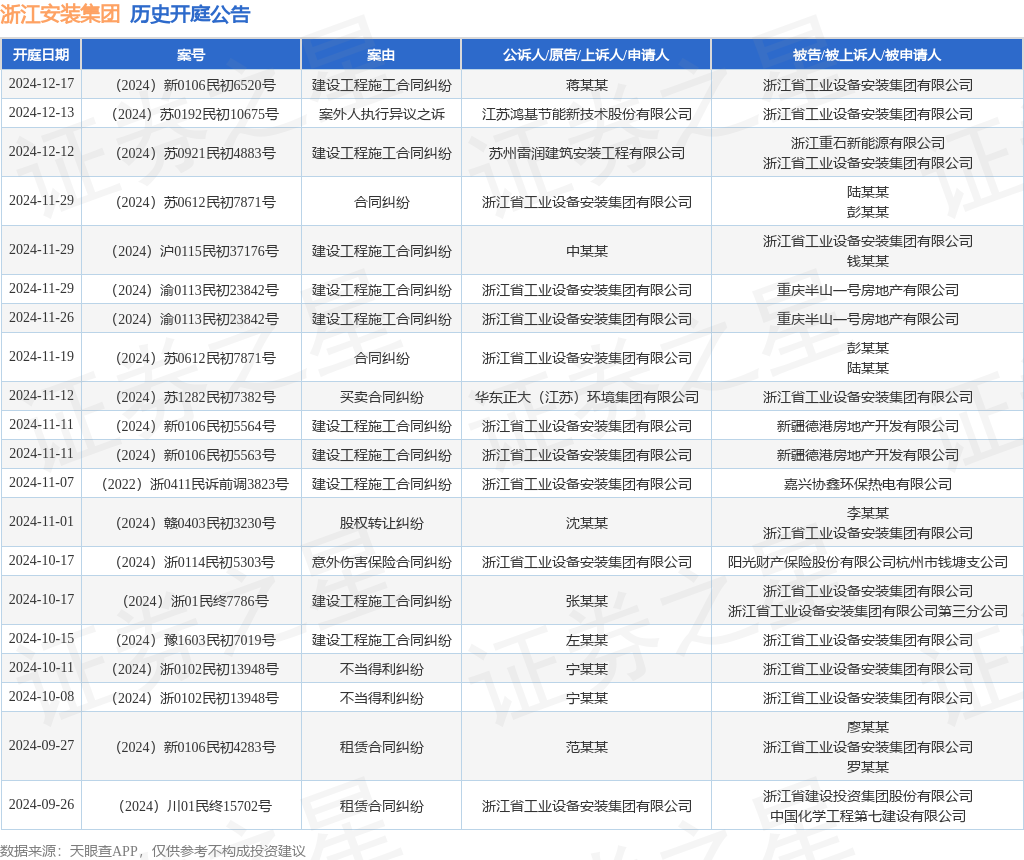Click the 浙江安装集团 title text

pyautogui.click(x=60, y=14)
